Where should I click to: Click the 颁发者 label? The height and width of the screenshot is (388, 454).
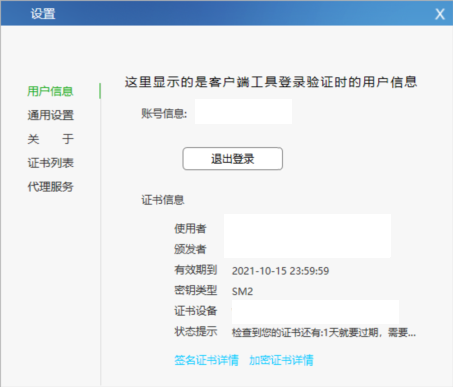[x=190, y=249]
